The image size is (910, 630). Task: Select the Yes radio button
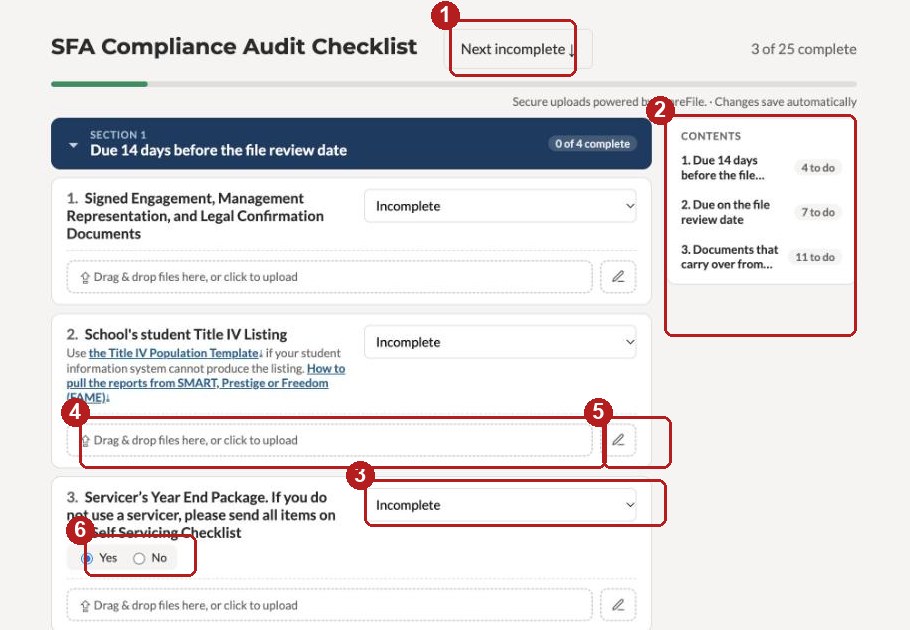[x=87, y=559]
